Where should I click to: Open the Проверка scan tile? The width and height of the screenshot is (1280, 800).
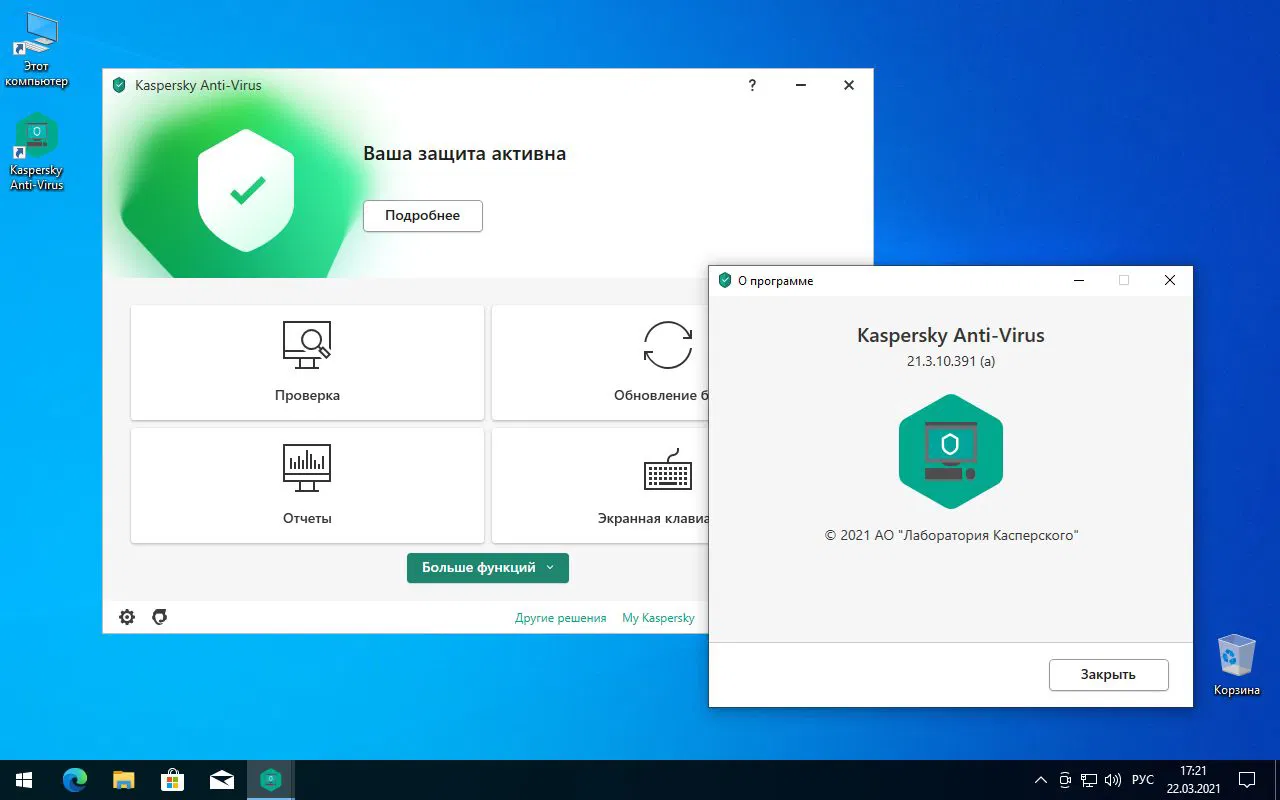(x=307, y=362)
